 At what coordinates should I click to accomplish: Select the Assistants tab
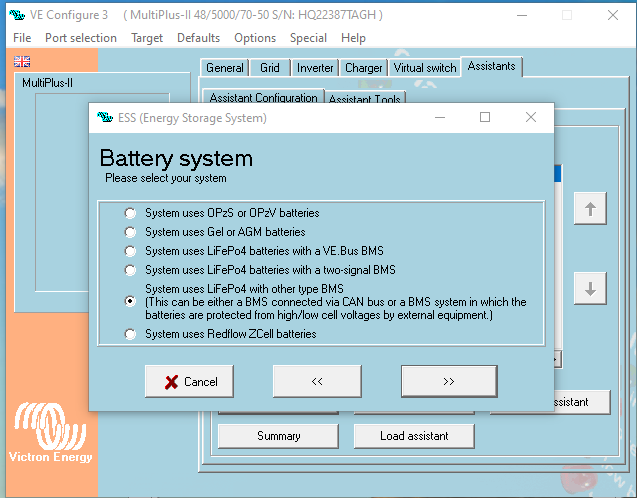491,66
